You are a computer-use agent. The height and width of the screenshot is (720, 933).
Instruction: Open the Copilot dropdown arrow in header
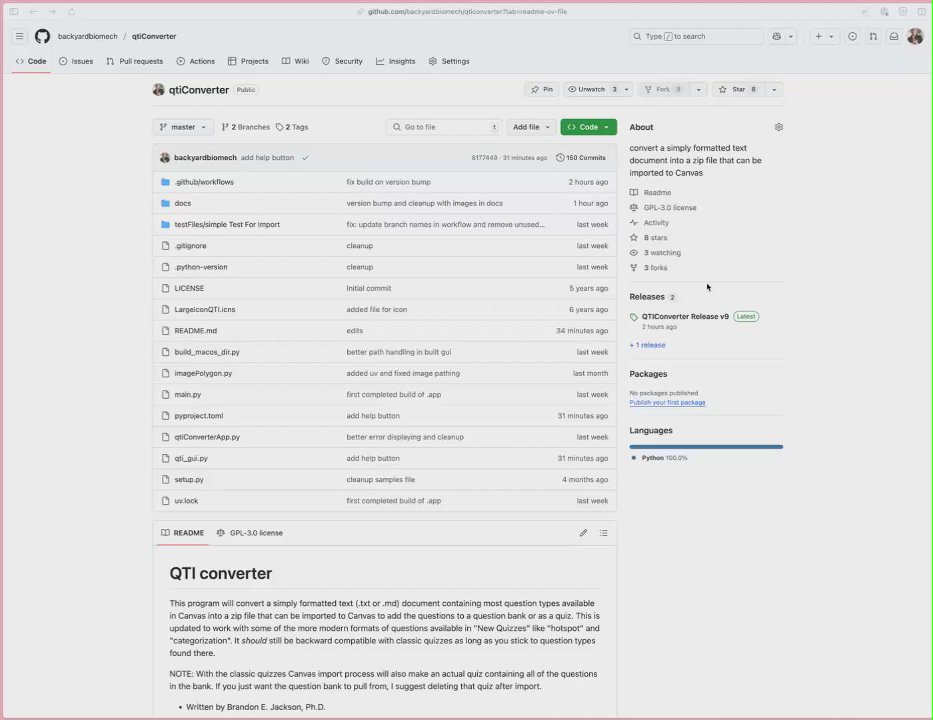click(791, 36)
